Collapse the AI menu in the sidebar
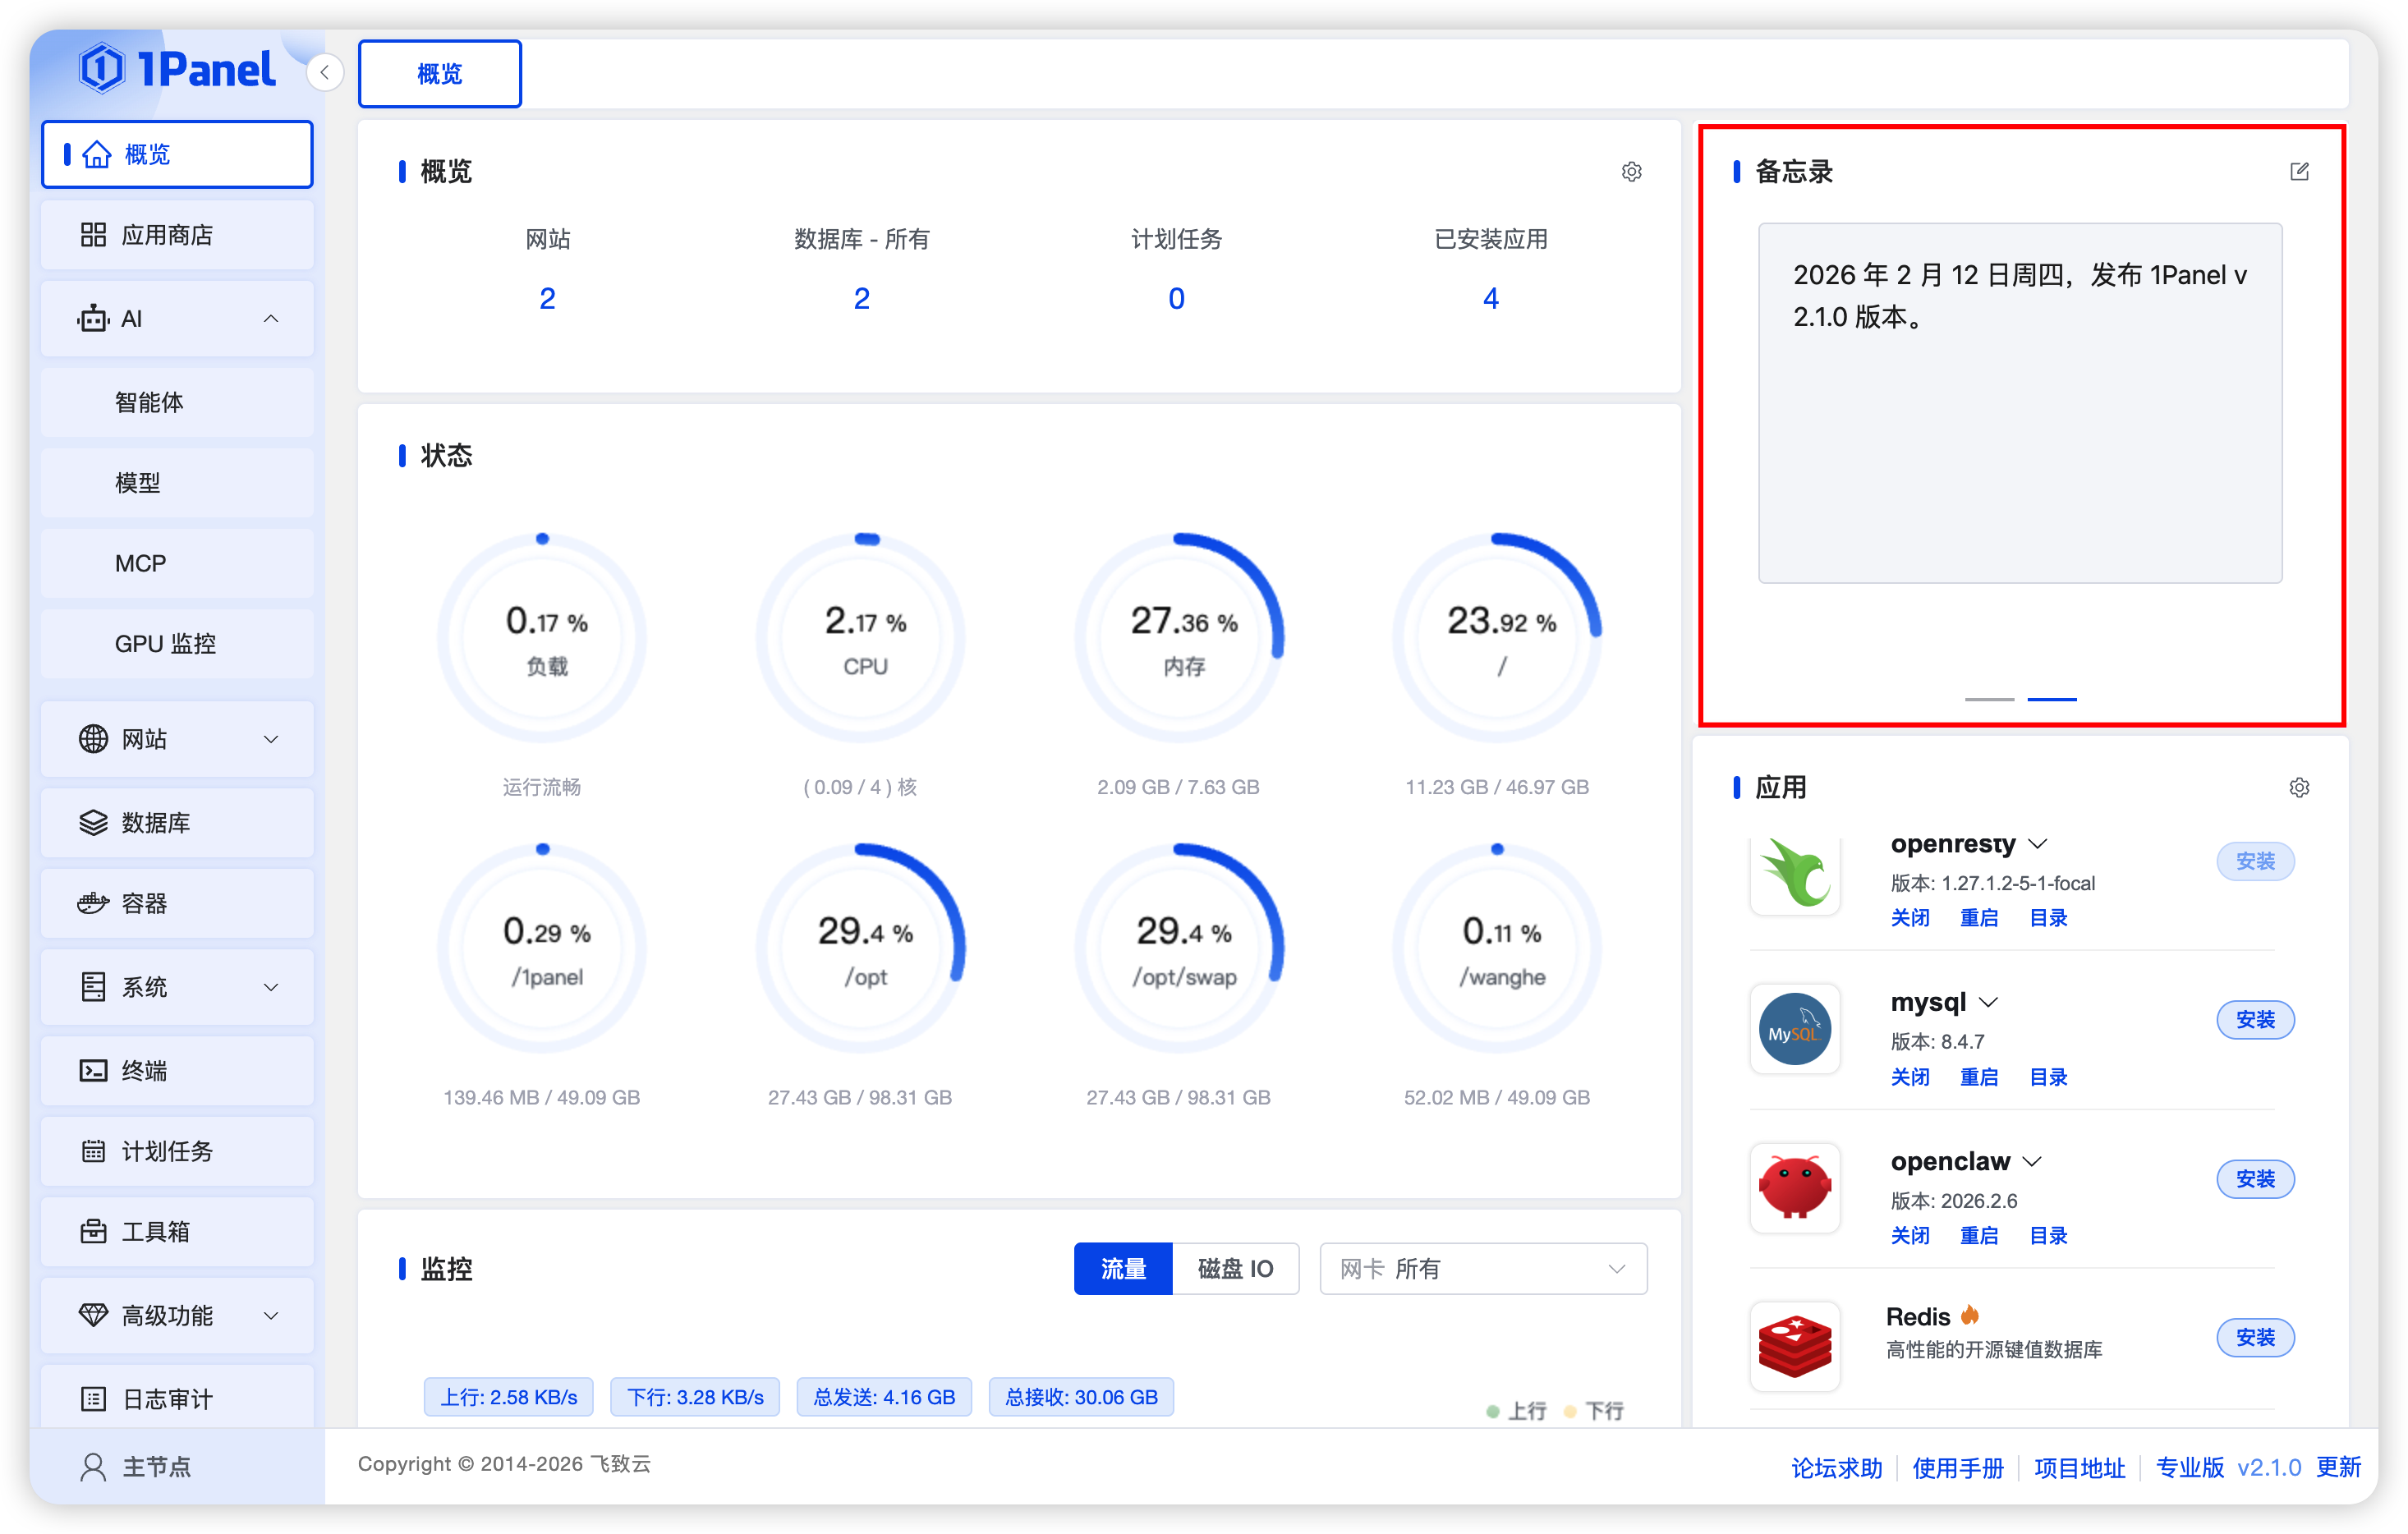 [177, 319]
